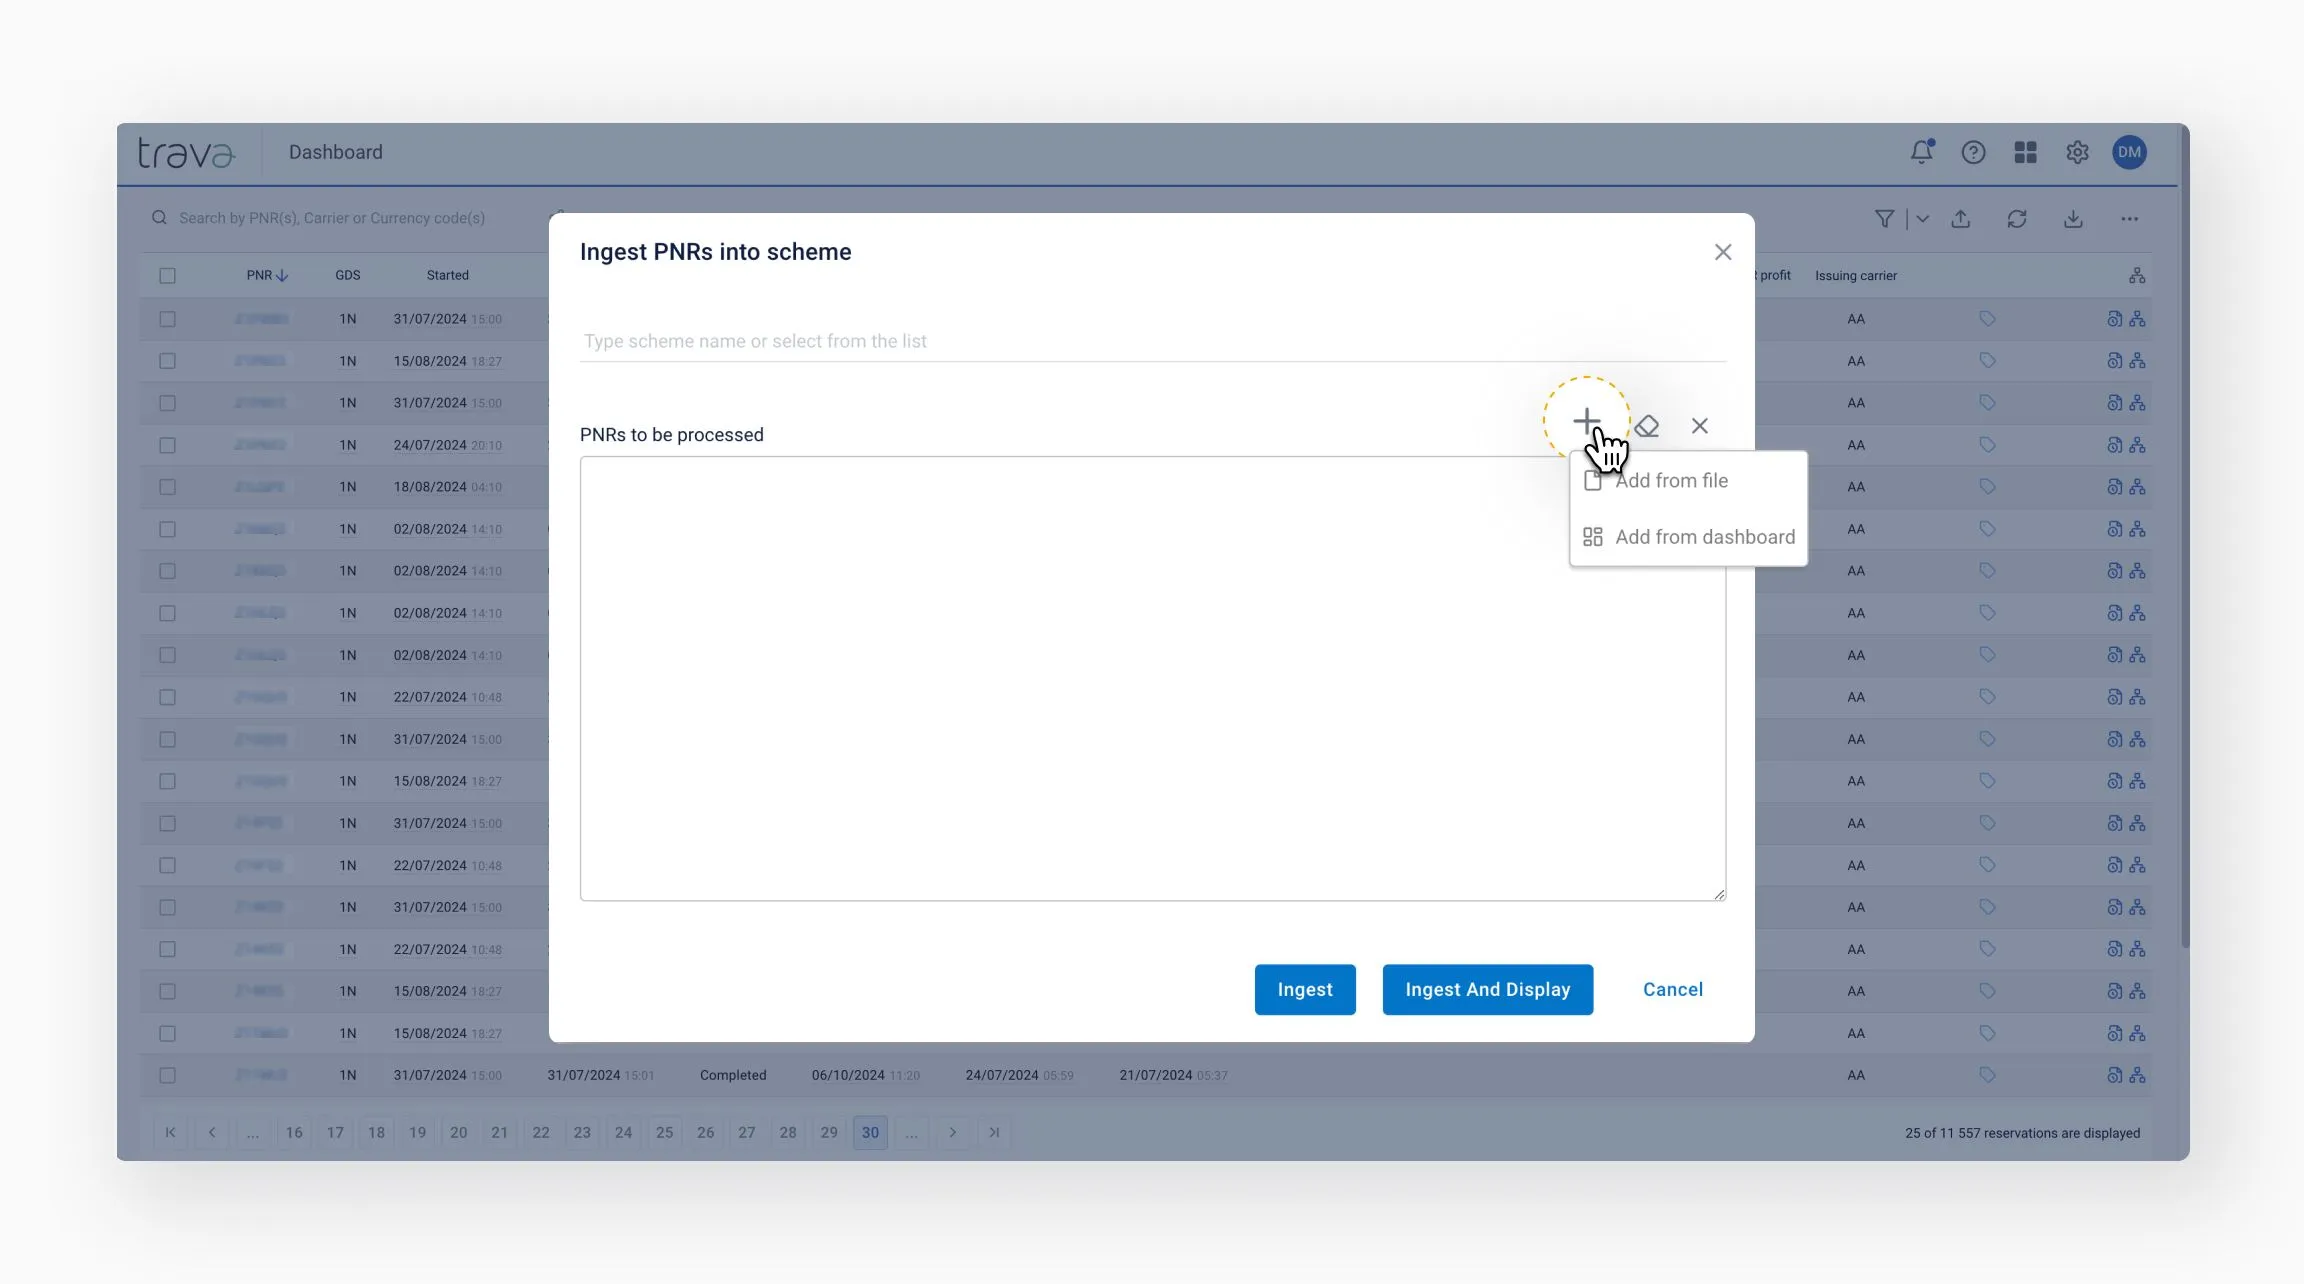Screen dimensions: 2304x1284
Task: Open the settings gear icon
Action: [2077, 152]
